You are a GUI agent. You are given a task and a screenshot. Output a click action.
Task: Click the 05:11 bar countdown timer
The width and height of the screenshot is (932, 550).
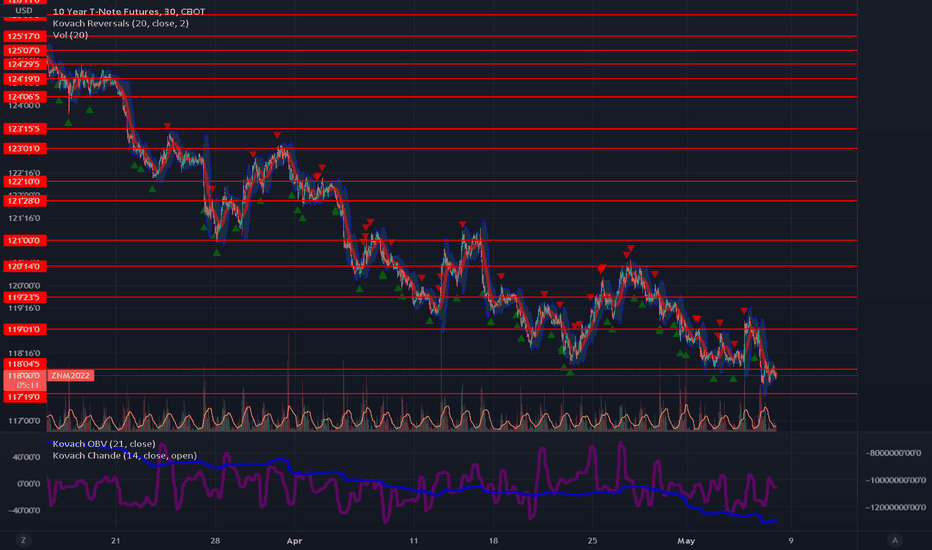click(x=27, y=385)
